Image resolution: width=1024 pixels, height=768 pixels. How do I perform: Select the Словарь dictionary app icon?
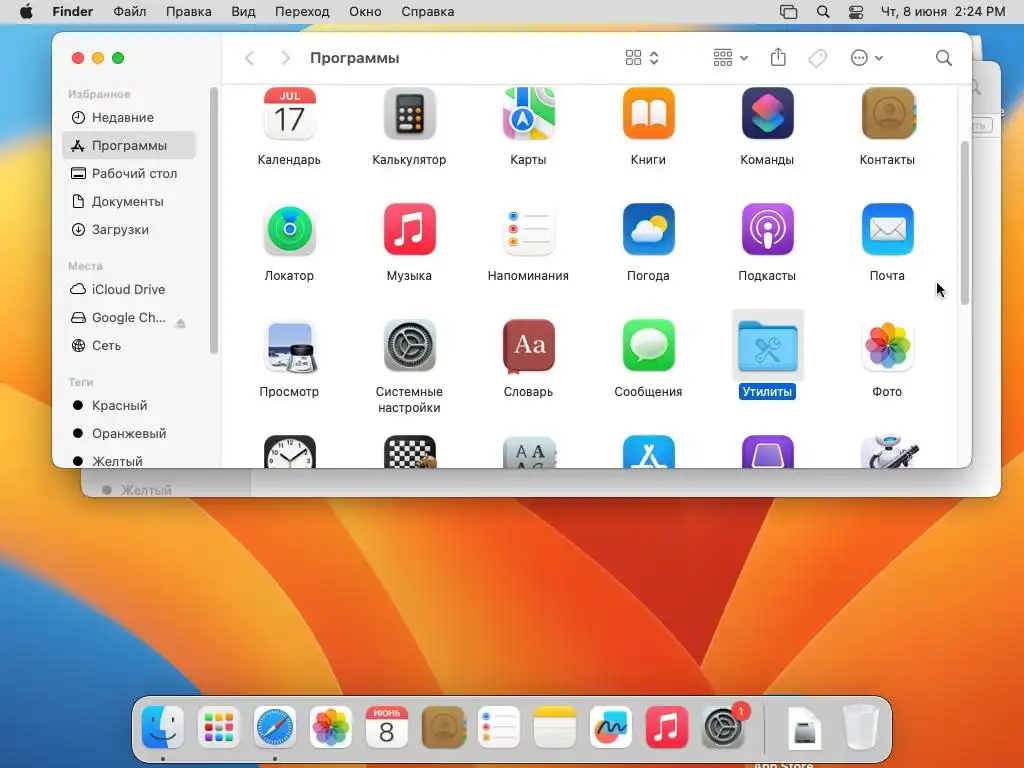(x=528, y=346)
